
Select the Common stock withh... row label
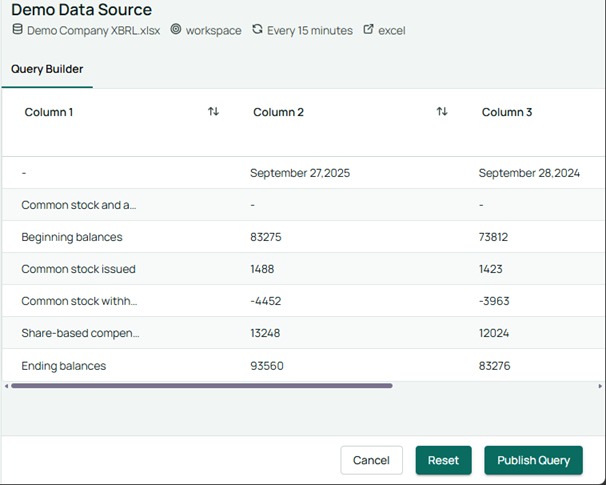coord(79,301)
